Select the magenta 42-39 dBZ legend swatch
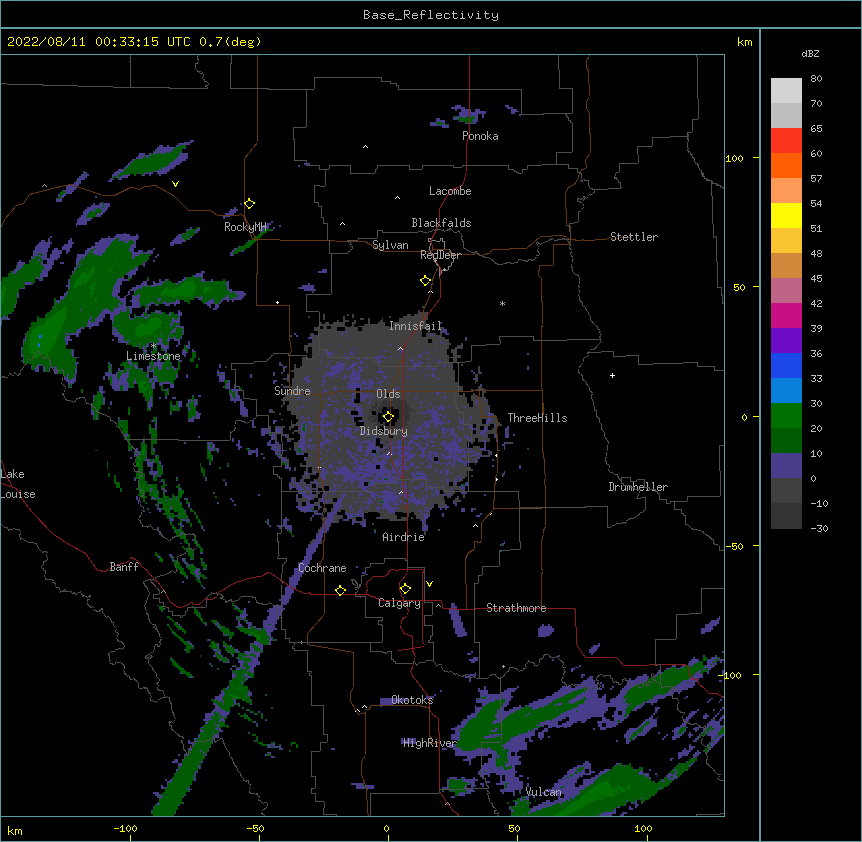This screenshot has width=862, height=842. tap(786, 315)
